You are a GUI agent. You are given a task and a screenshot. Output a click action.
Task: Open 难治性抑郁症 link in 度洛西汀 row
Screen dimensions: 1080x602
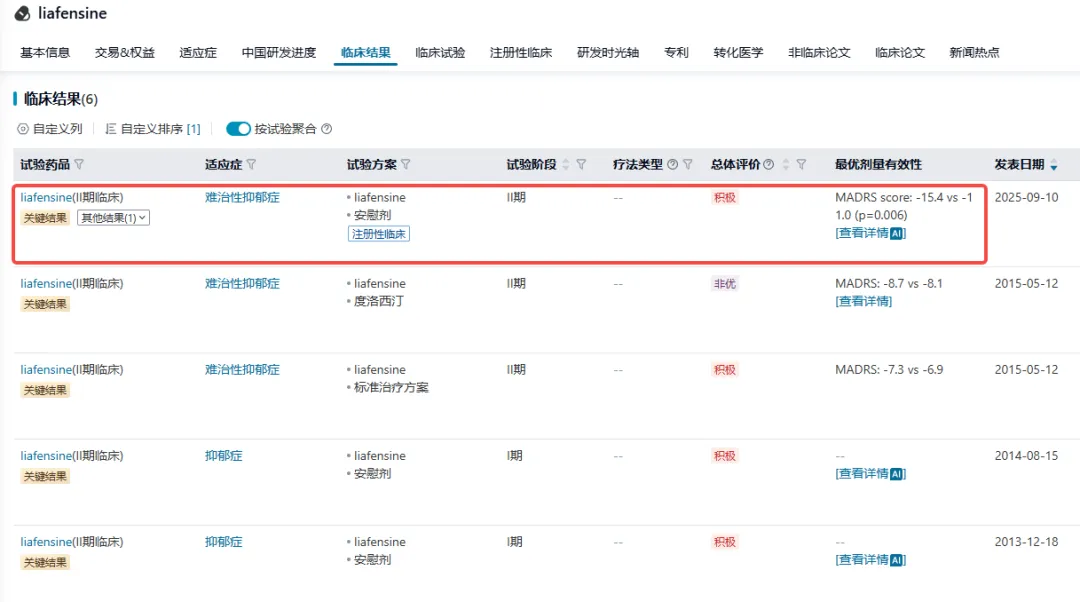pyautogui.click(x=242, y=283)
